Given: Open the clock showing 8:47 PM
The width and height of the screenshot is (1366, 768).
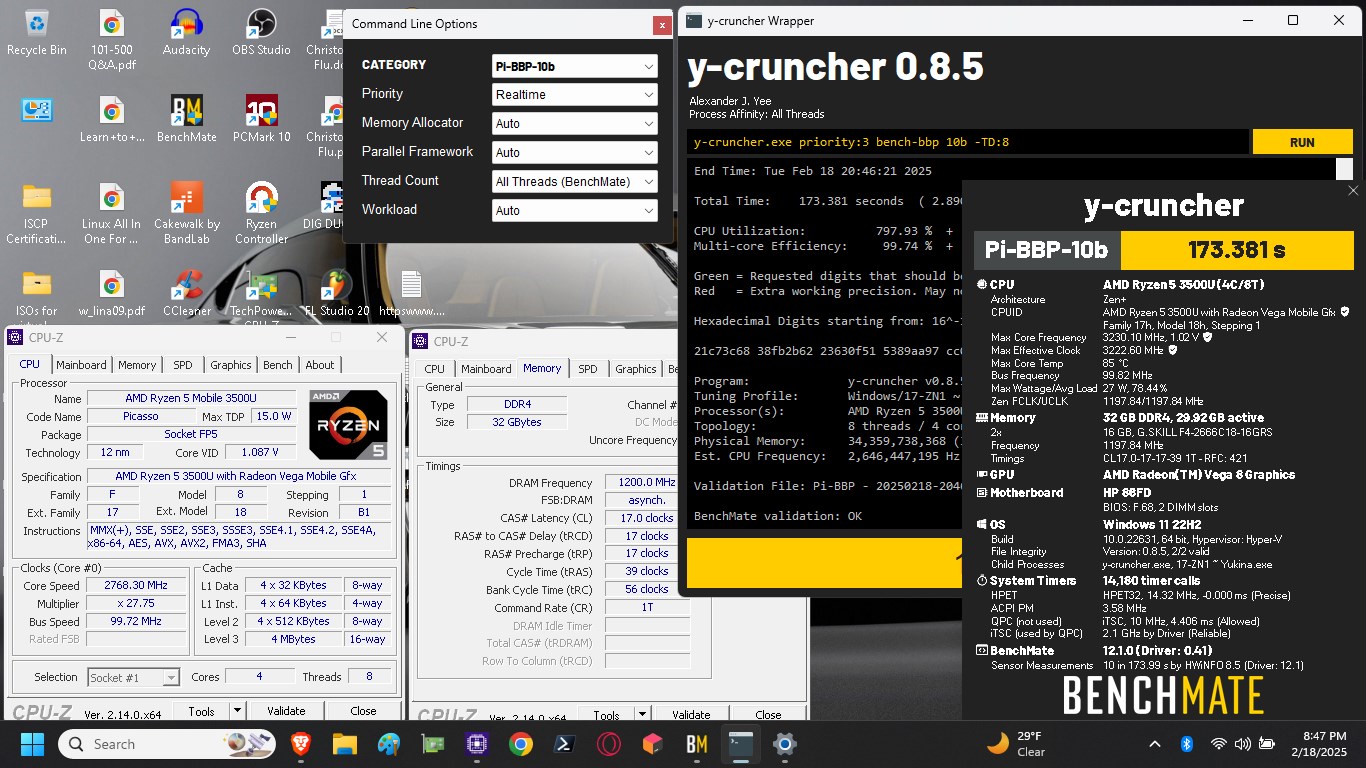Looking at the screenshot, I should tap(1319, 744).
